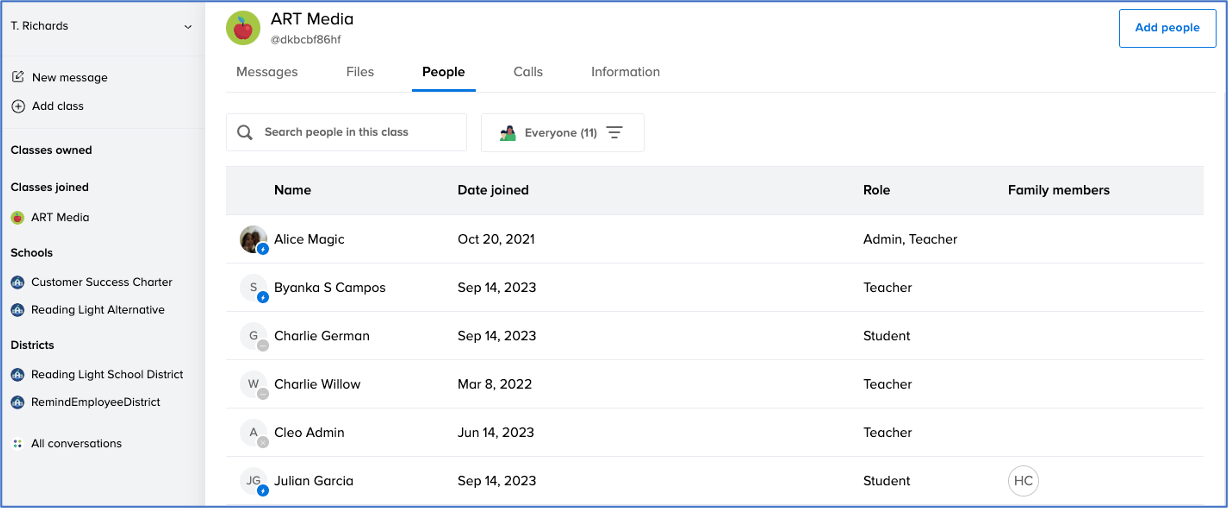
Task: Open the Everyone (11) filter dropdown
Action: 561,133
